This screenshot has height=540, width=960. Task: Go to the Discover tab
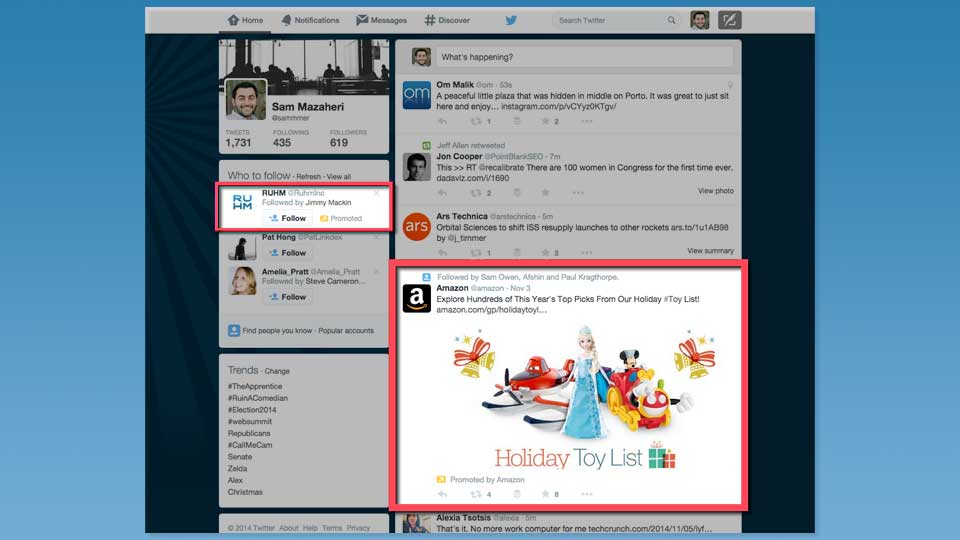[x=447, y=20]
